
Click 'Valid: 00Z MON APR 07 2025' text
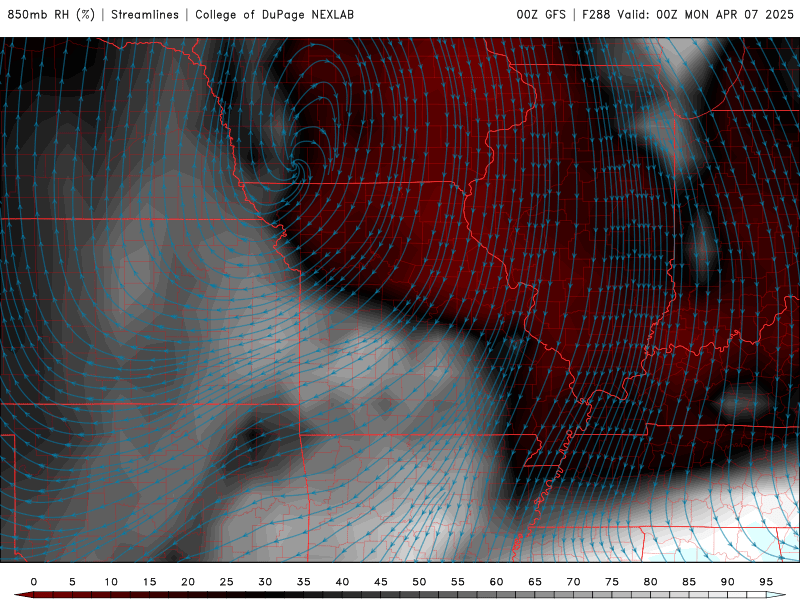[x=706, y=14]
